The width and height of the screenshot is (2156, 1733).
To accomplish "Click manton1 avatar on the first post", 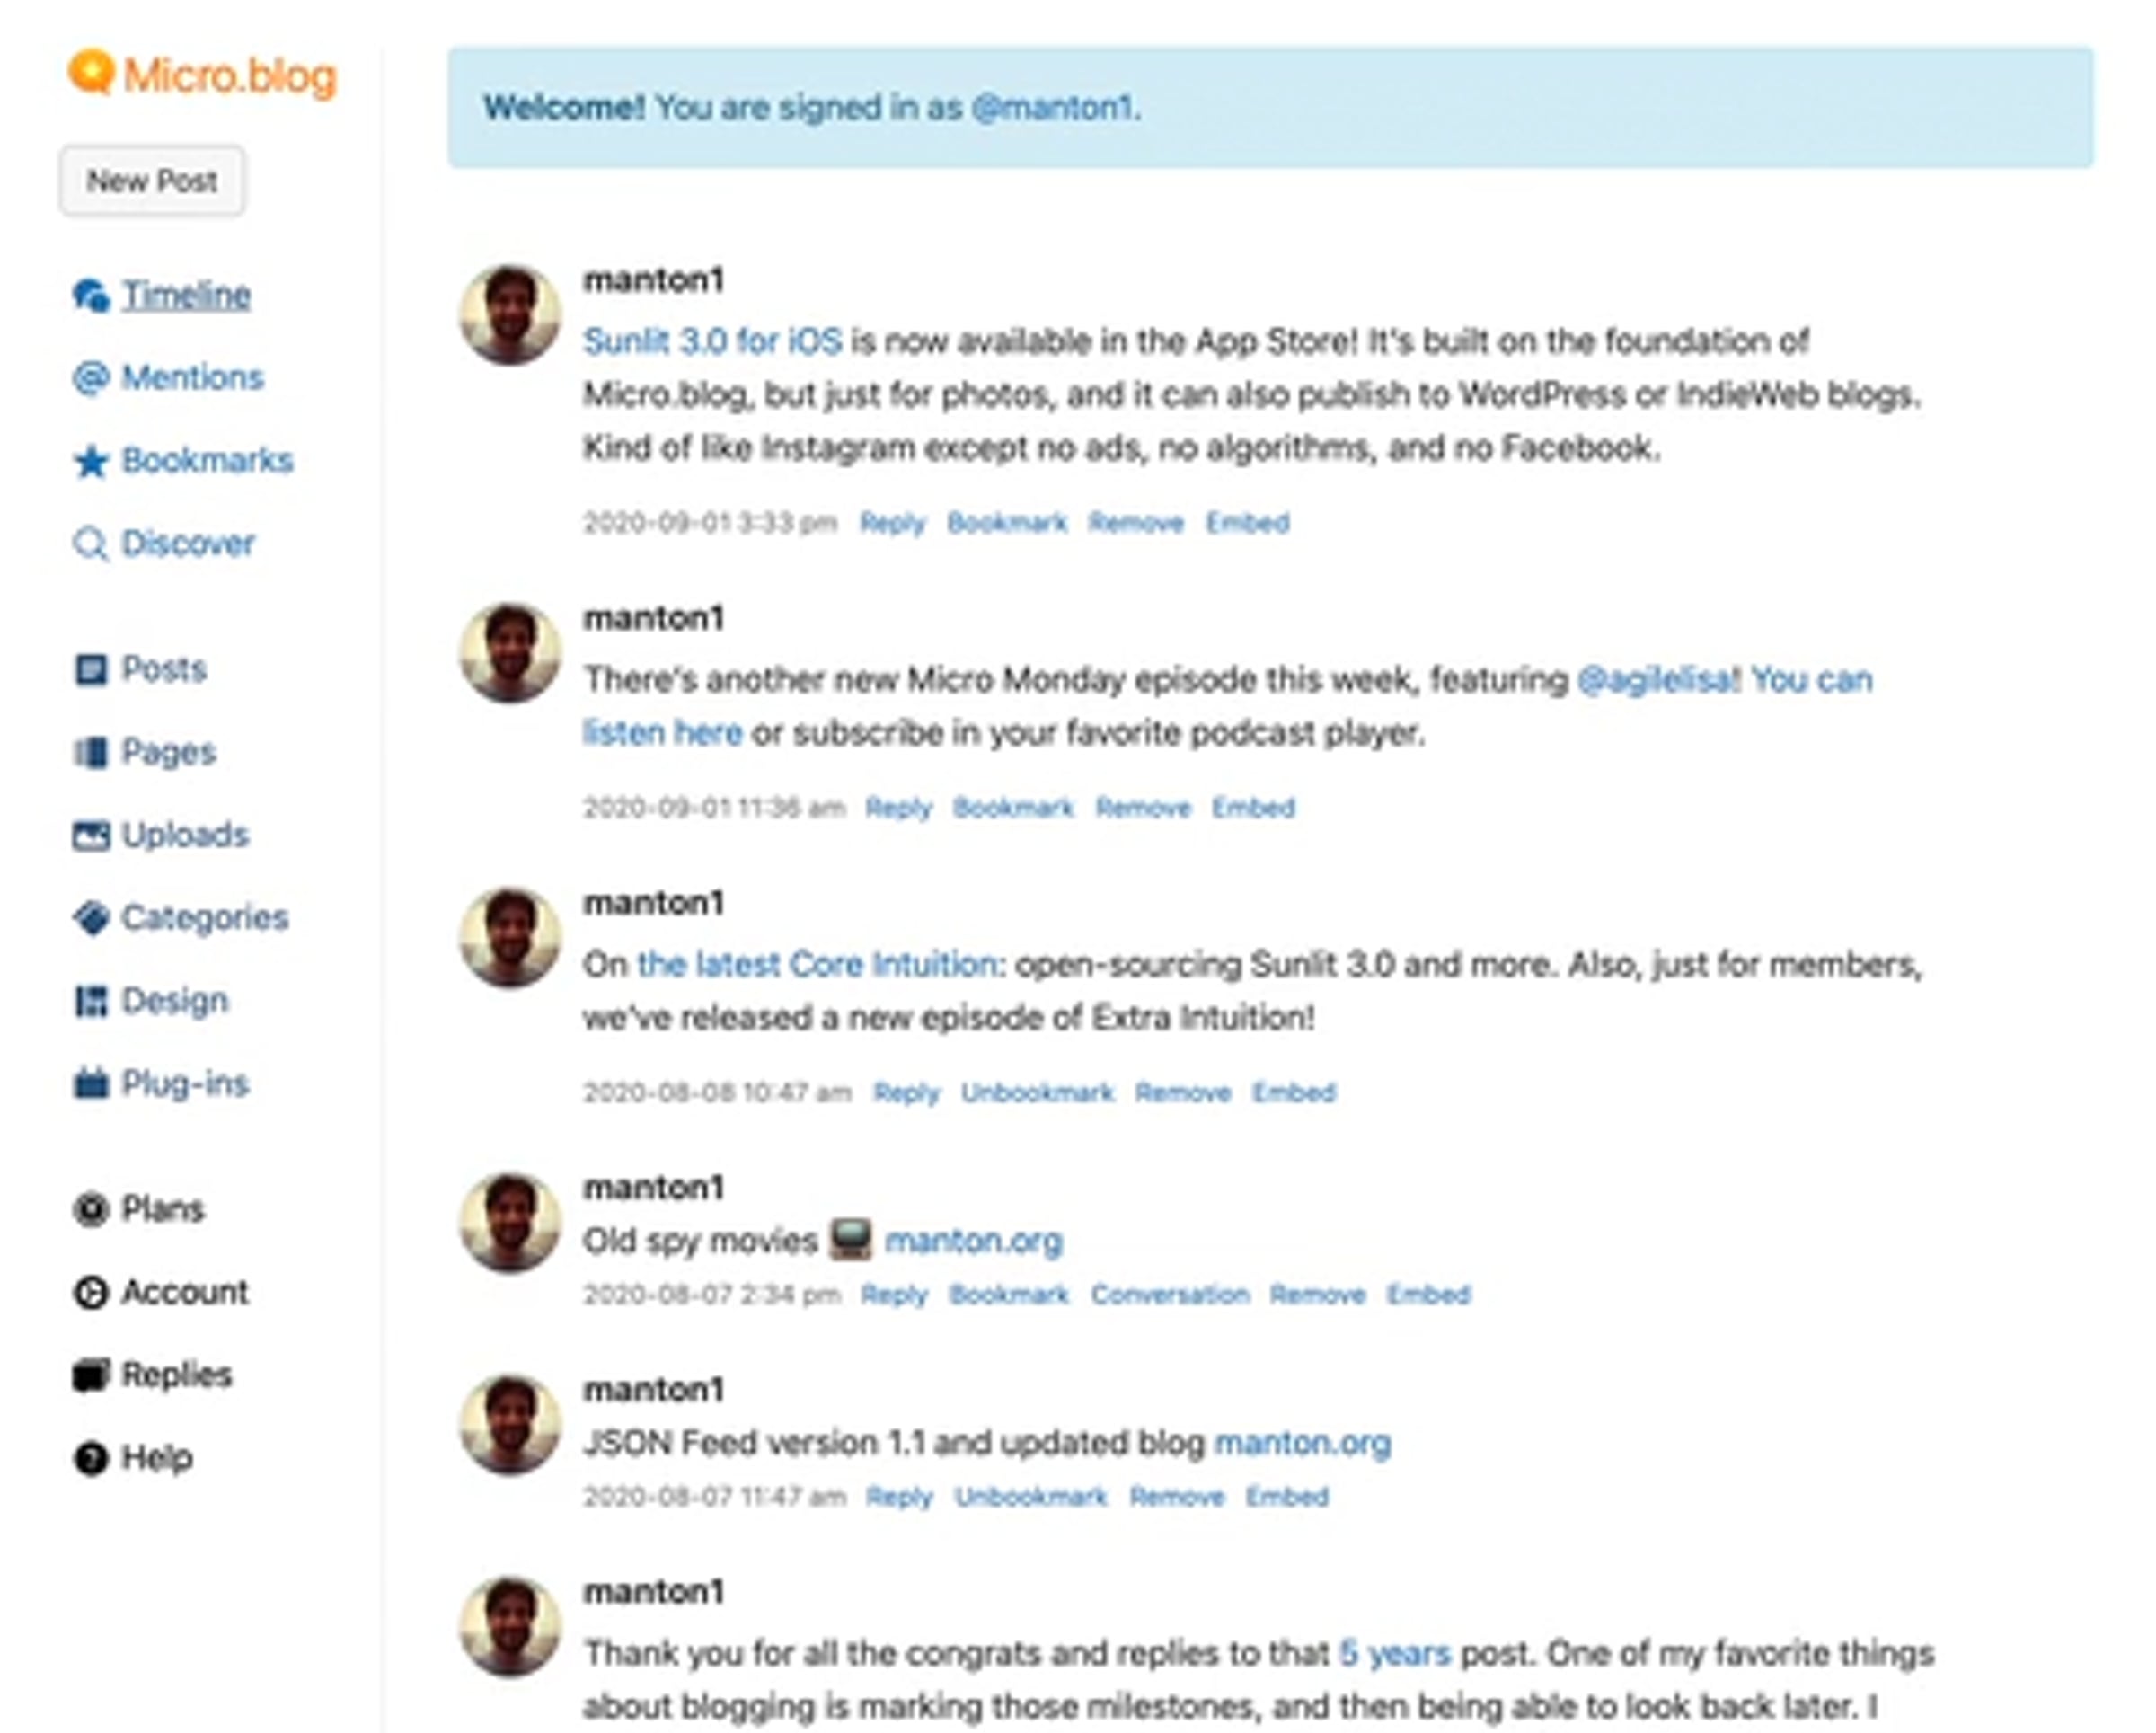I will [x=510, y=314].
